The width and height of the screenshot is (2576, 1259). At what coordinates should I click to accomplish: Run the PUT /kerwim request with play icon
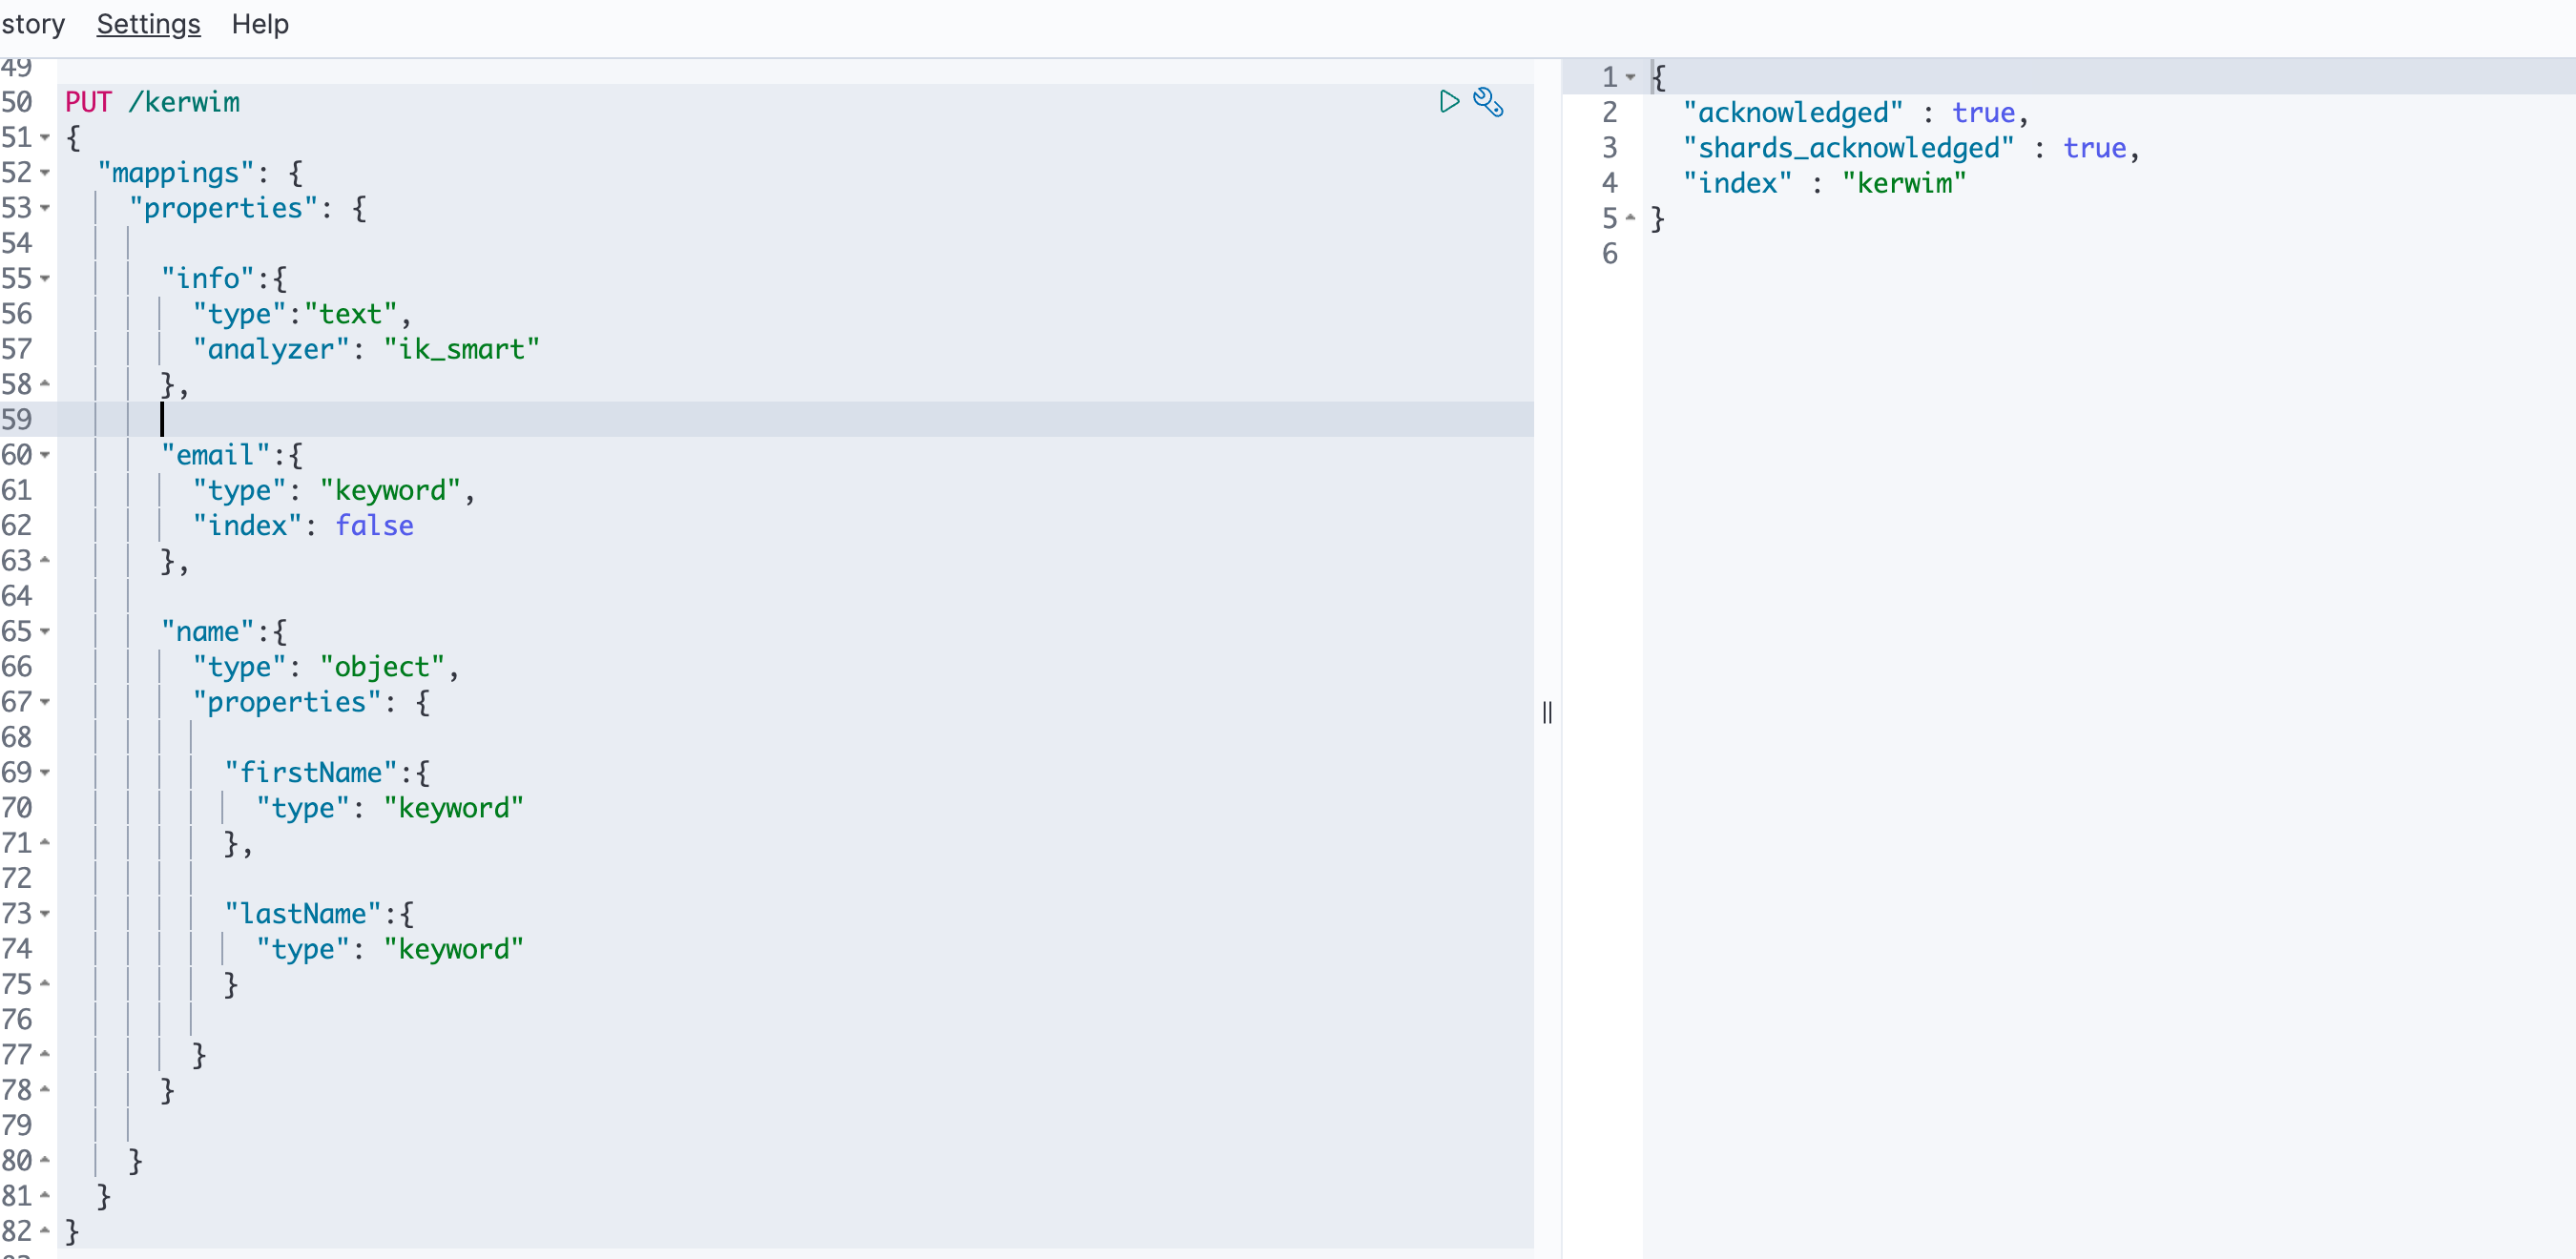(1449, 101)
